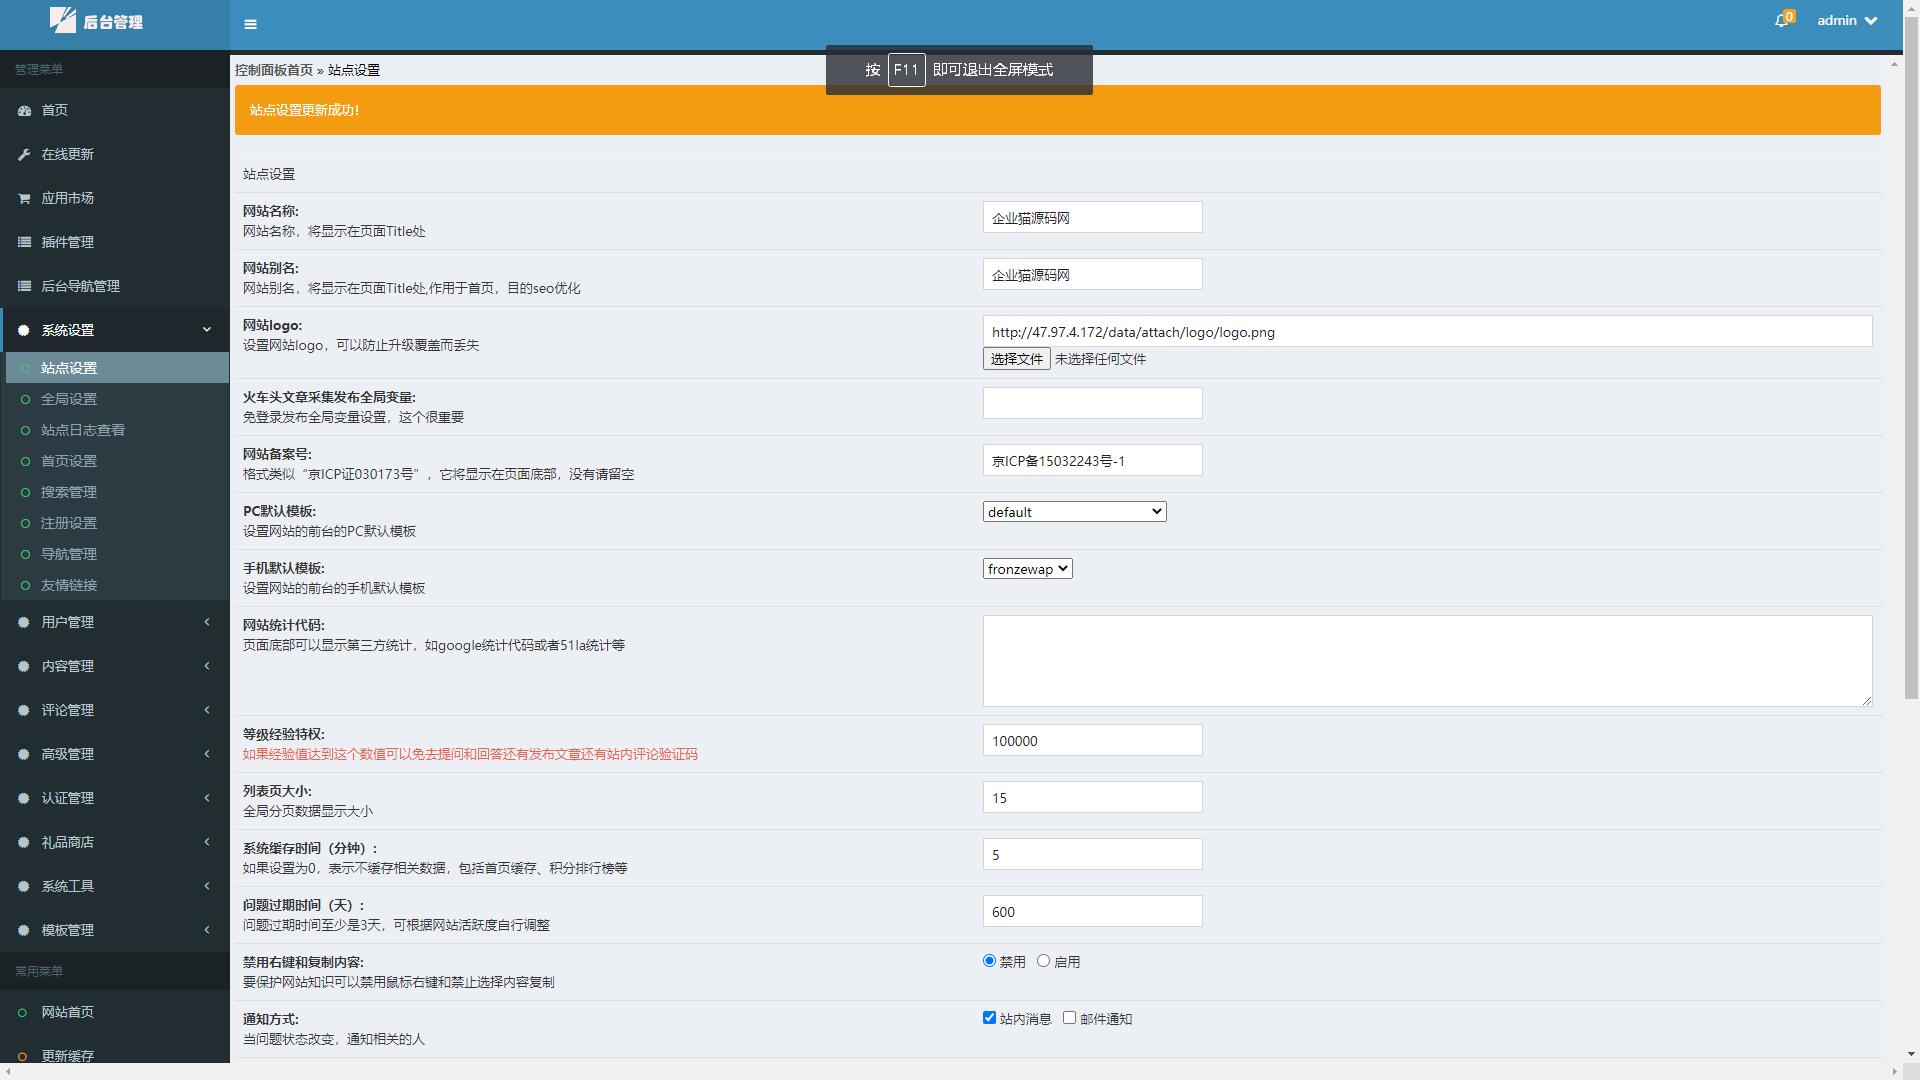Select the 启用 radio button

pyautogui.click(x=1043, y=961)
